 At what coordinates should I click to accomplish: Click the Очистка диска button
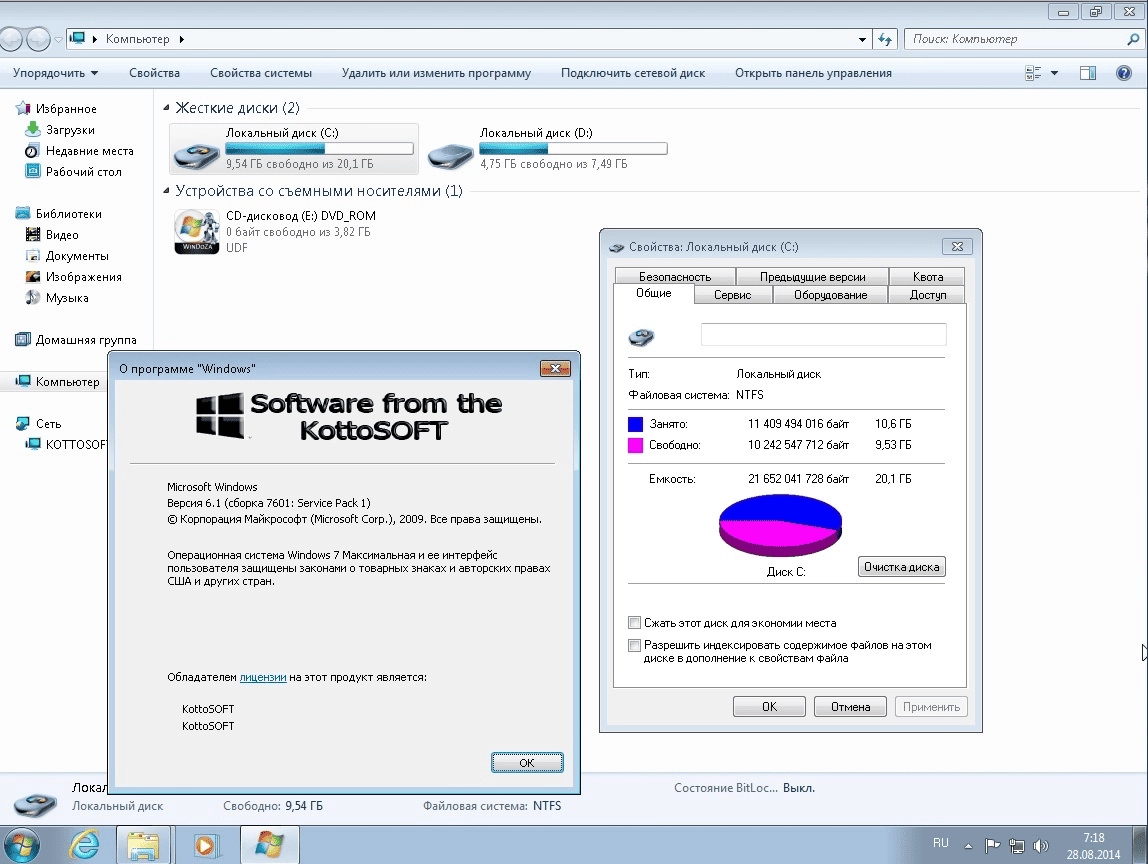coord(901,567)
